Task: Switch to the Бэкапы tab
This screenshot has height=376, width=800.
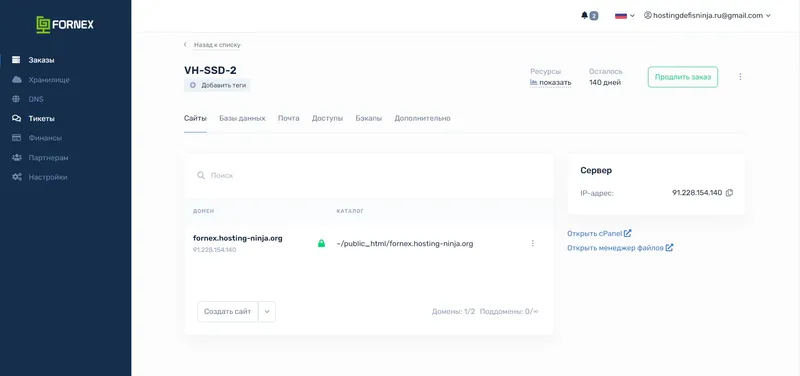Action: coord(369,118)
